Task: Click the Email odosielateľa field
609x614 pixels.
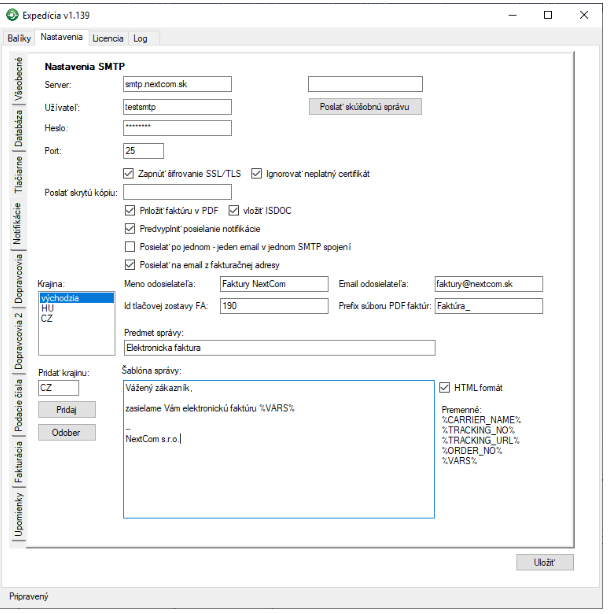Action: (x=489, y=284)
